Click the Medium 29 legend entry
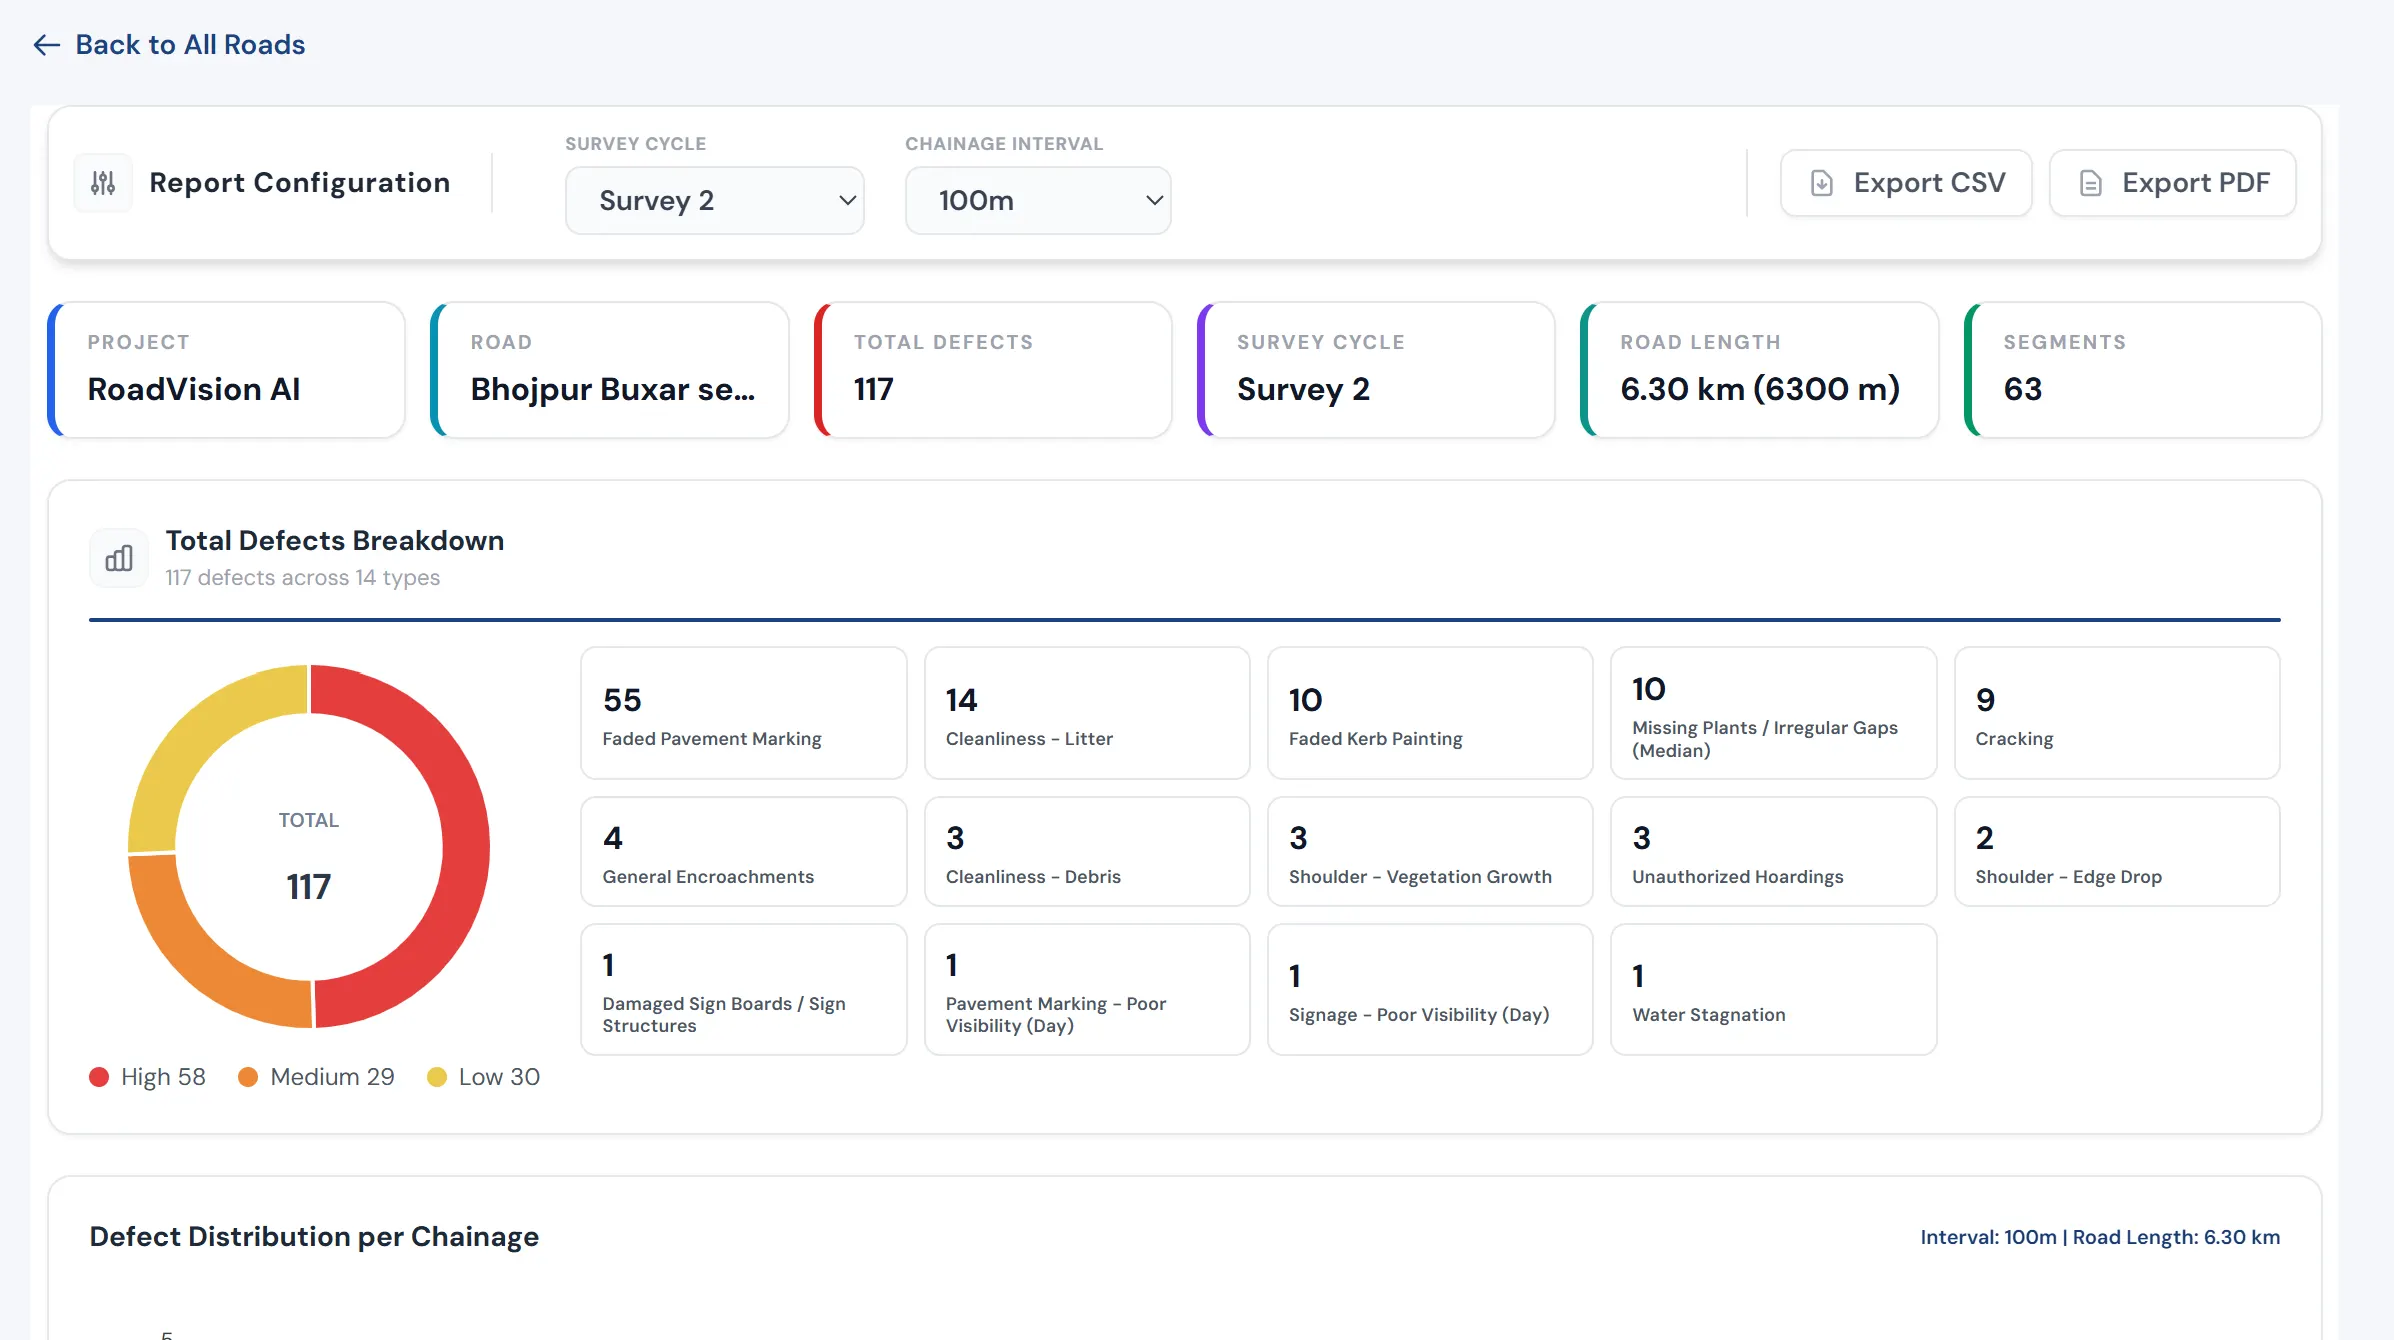Screen dimensions: 2394x1340 click(316, 1077)
